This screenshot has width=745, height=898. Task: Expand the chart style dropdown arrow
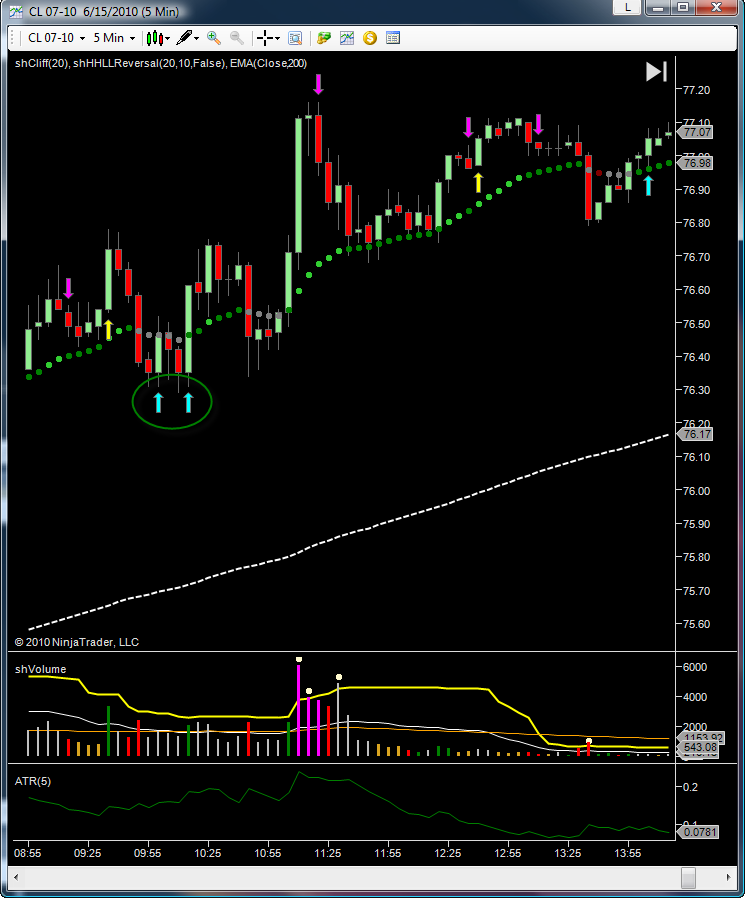point(167,38)
